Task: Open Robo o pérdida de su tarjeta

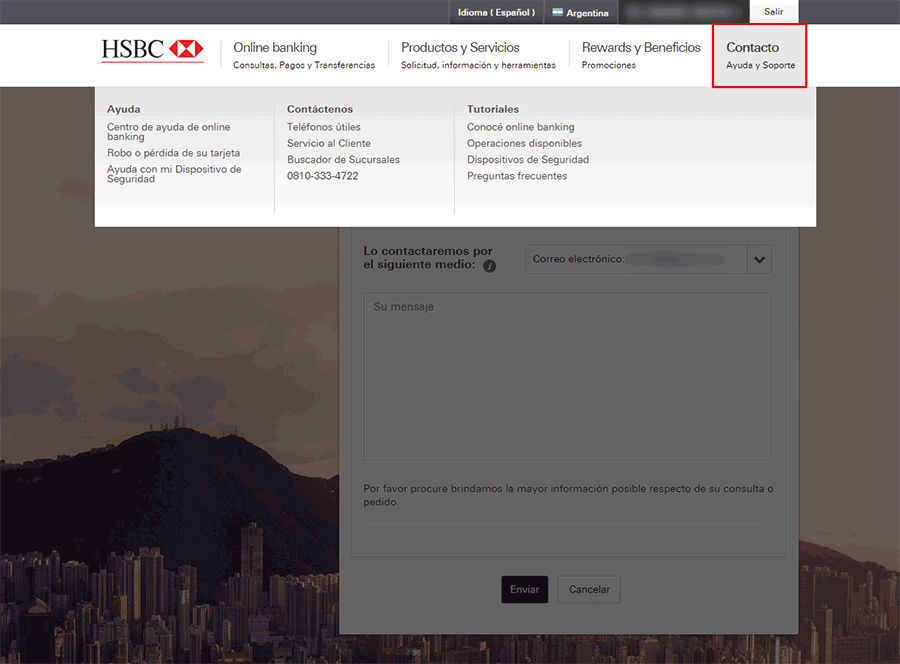Action: pos(173,153)
